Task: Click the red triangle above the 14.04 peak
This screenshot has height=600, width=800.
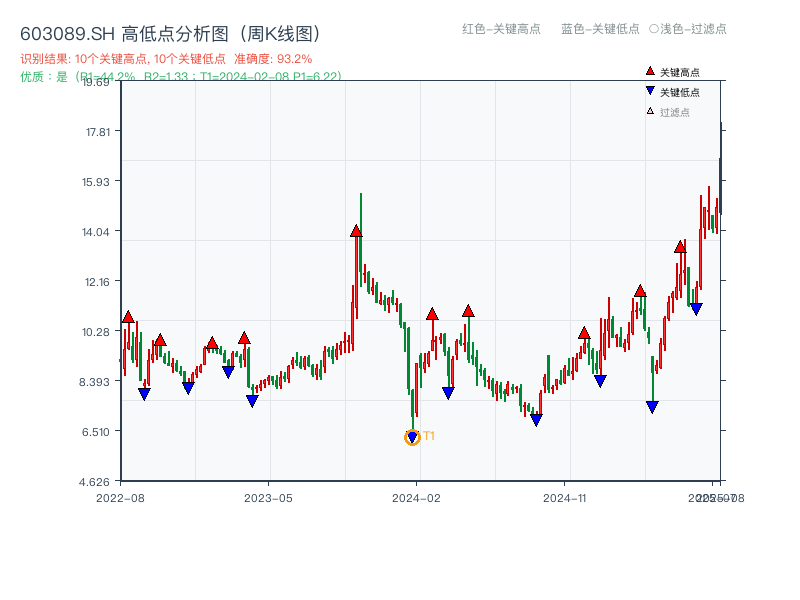Action: tap(356, 232)
